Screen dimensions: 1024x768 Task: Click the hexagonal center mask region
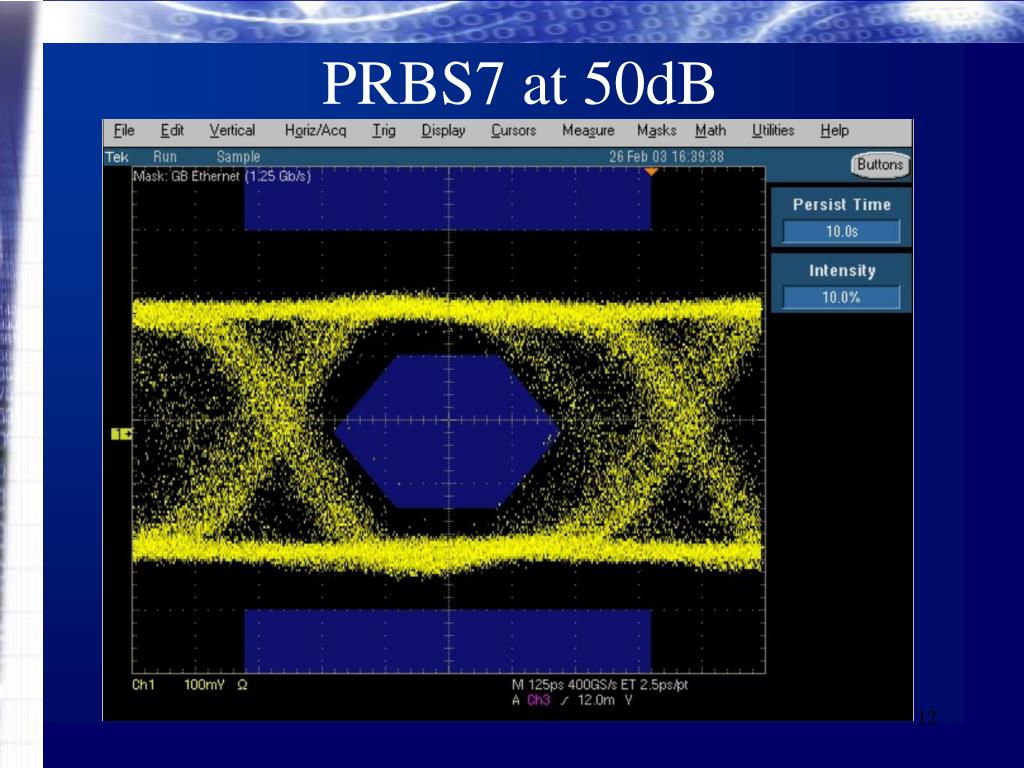[x=447, y=431]
